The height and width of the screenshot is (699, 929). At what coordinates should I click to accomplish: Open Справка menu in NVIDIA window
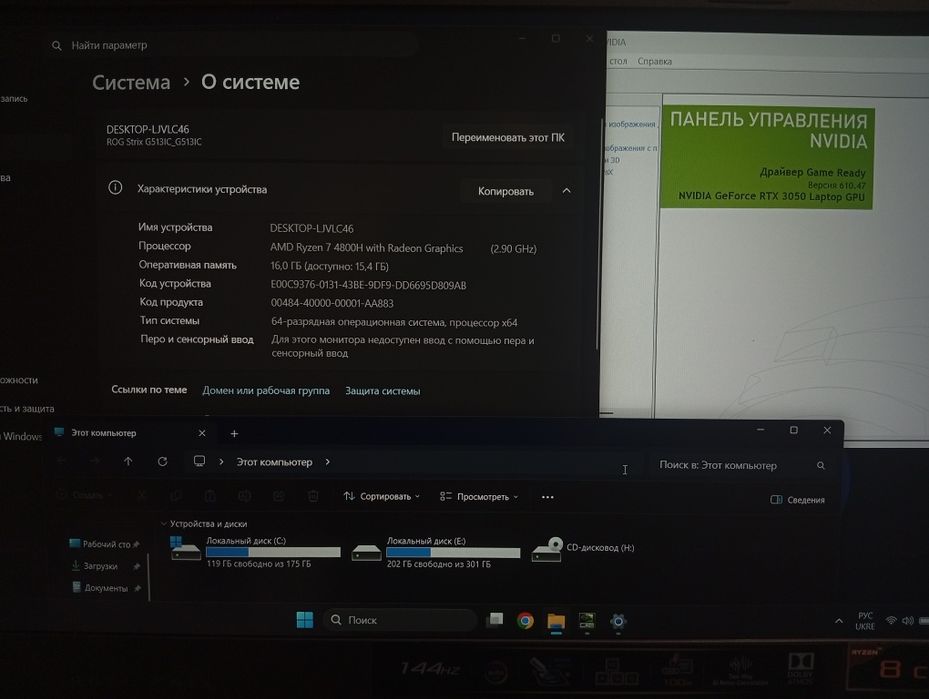(x=654, y=61)
